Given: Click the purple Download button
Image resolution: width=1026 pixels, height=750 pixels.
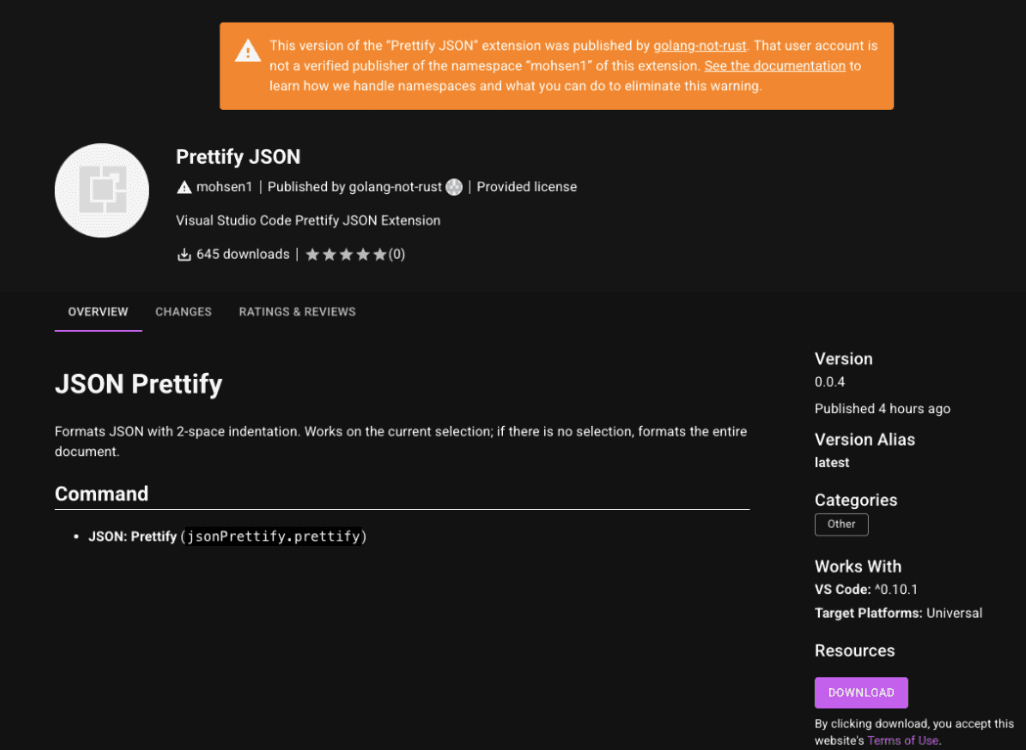Looking at the screenshot, I should (x=861, y=692).
